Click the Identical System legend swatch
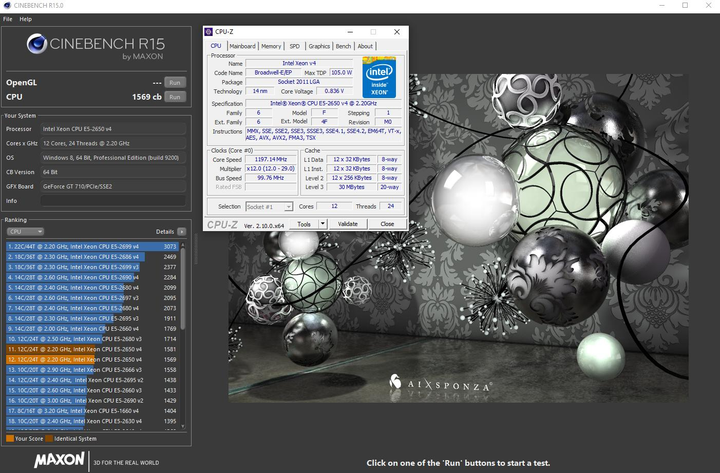720x473 pixels. click(x=49, y=439)
